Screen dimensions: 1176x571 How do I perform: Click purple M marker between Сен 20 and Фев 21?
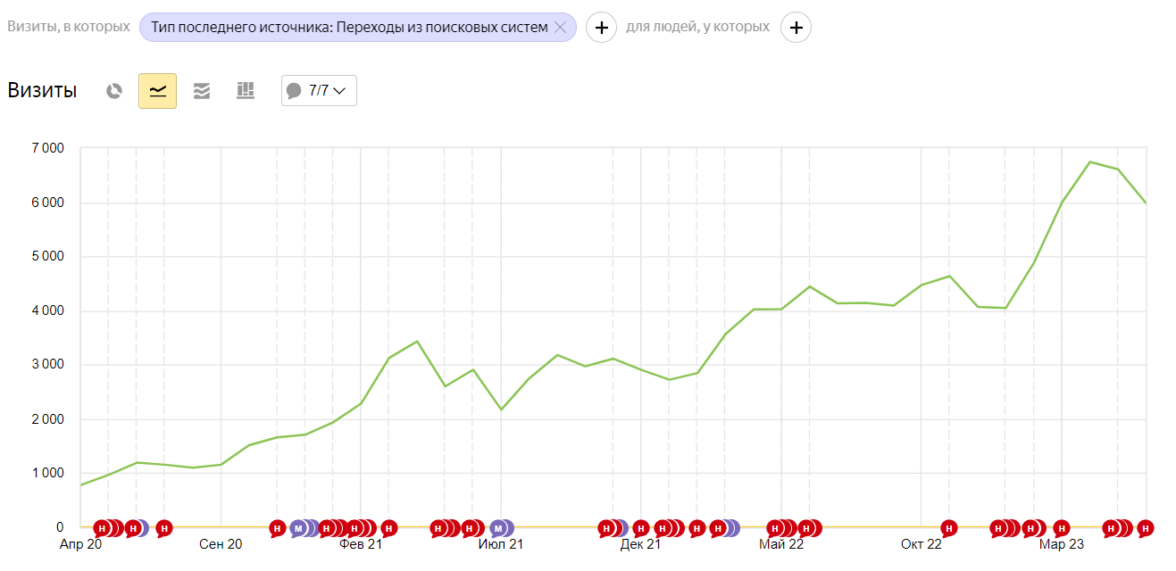298,528
